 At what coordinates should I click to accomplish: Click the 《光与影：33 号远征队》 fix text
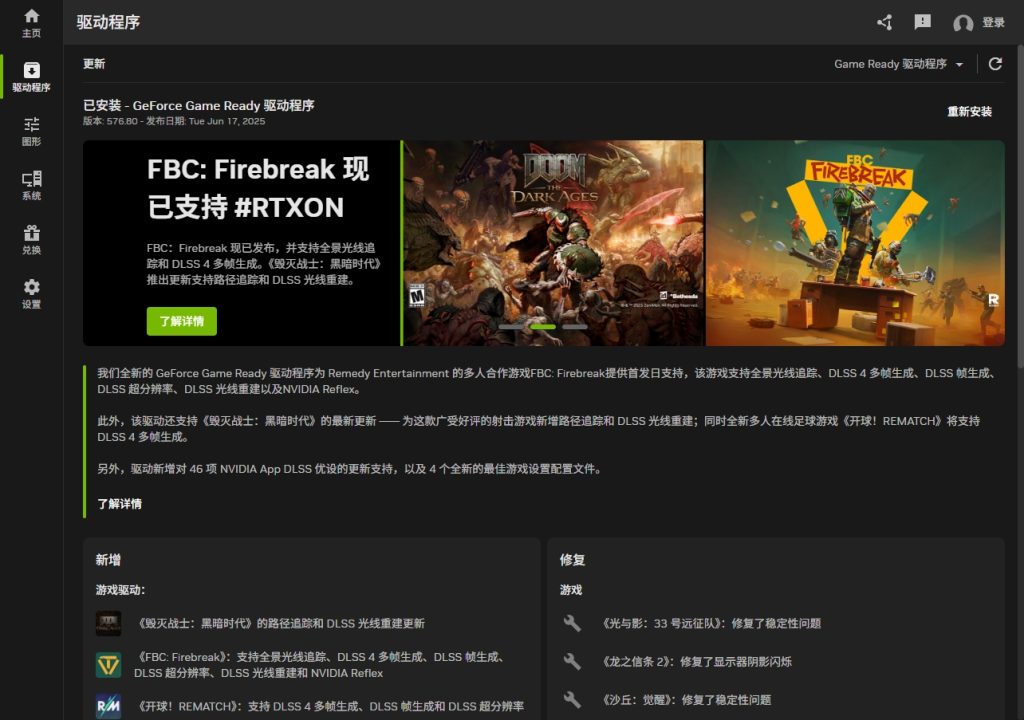click(710, 623)
